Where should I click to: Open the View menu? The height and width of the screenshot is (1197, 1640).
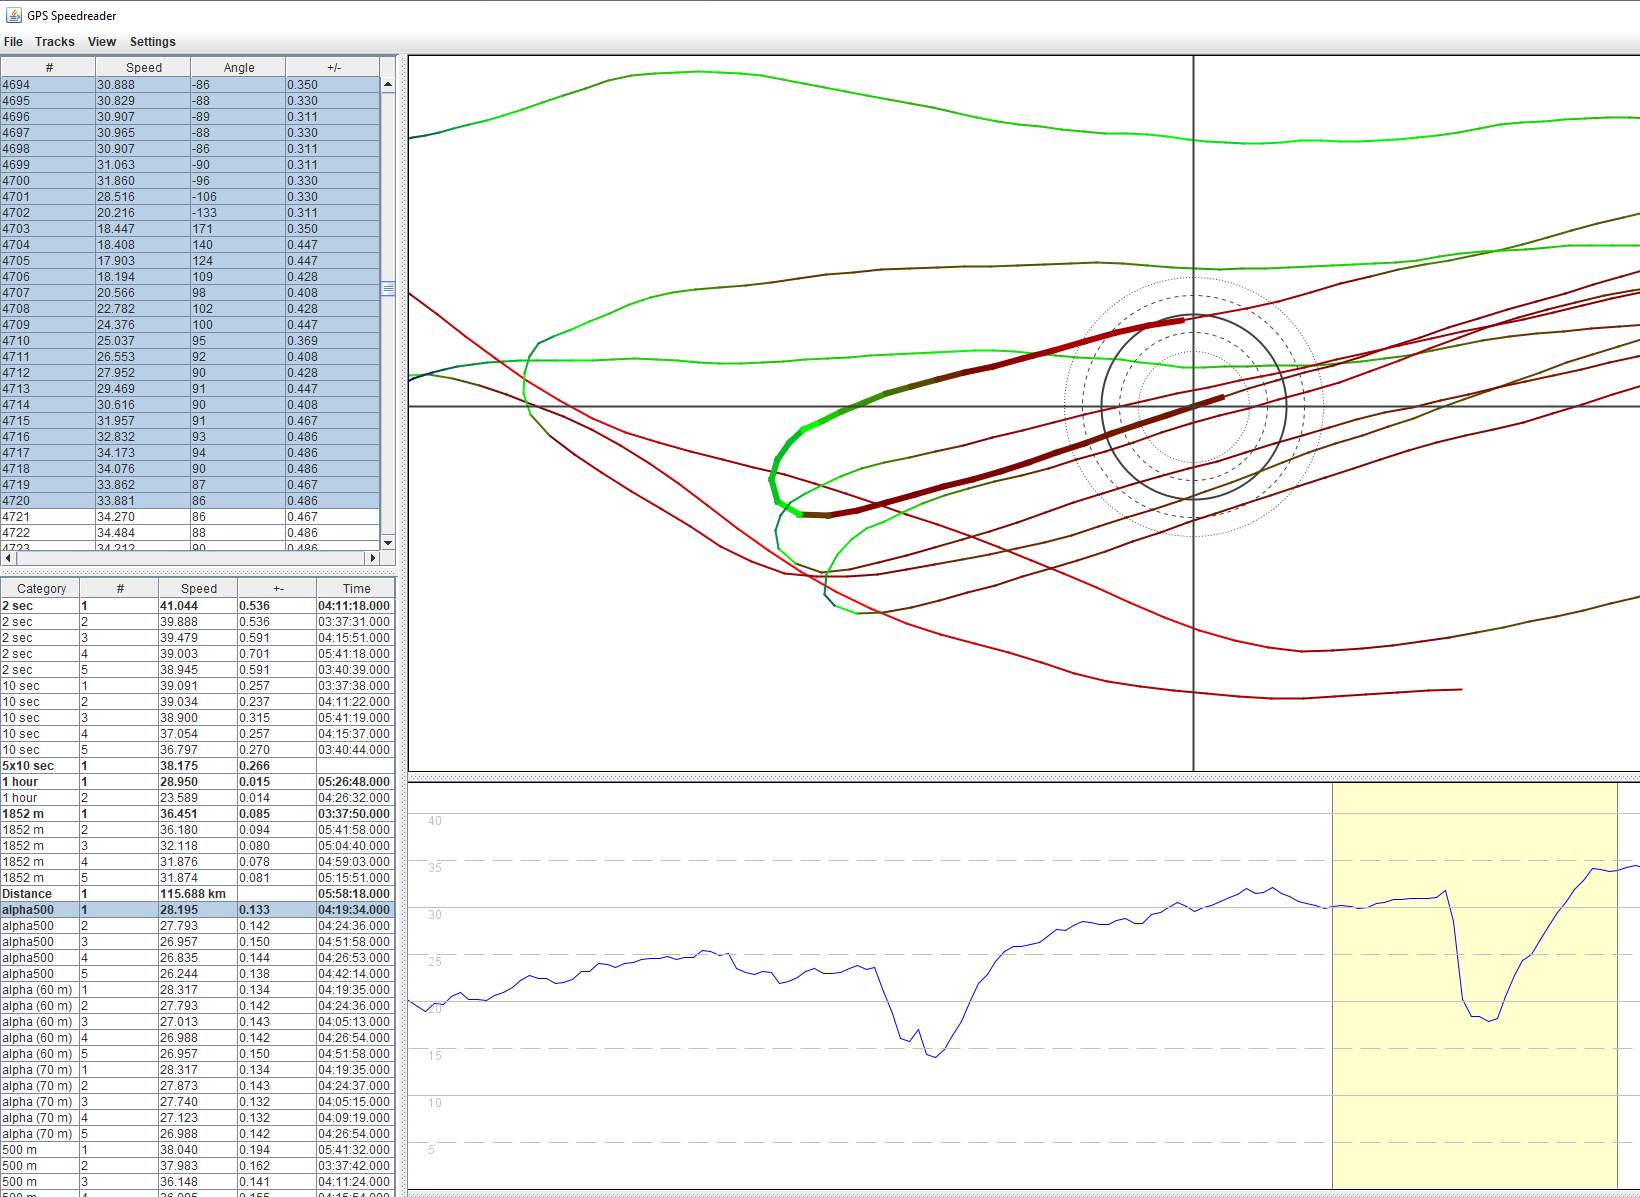click(x=101, y=42)
